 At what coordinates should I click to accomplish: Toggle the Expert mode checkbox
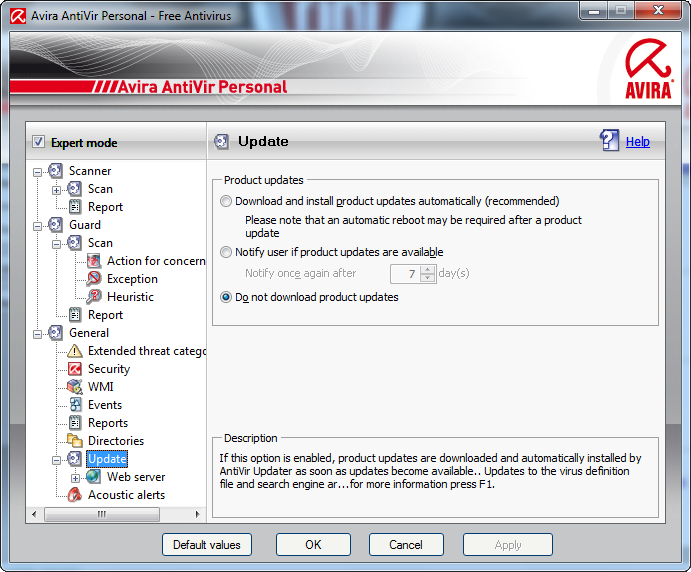point(38,143)
